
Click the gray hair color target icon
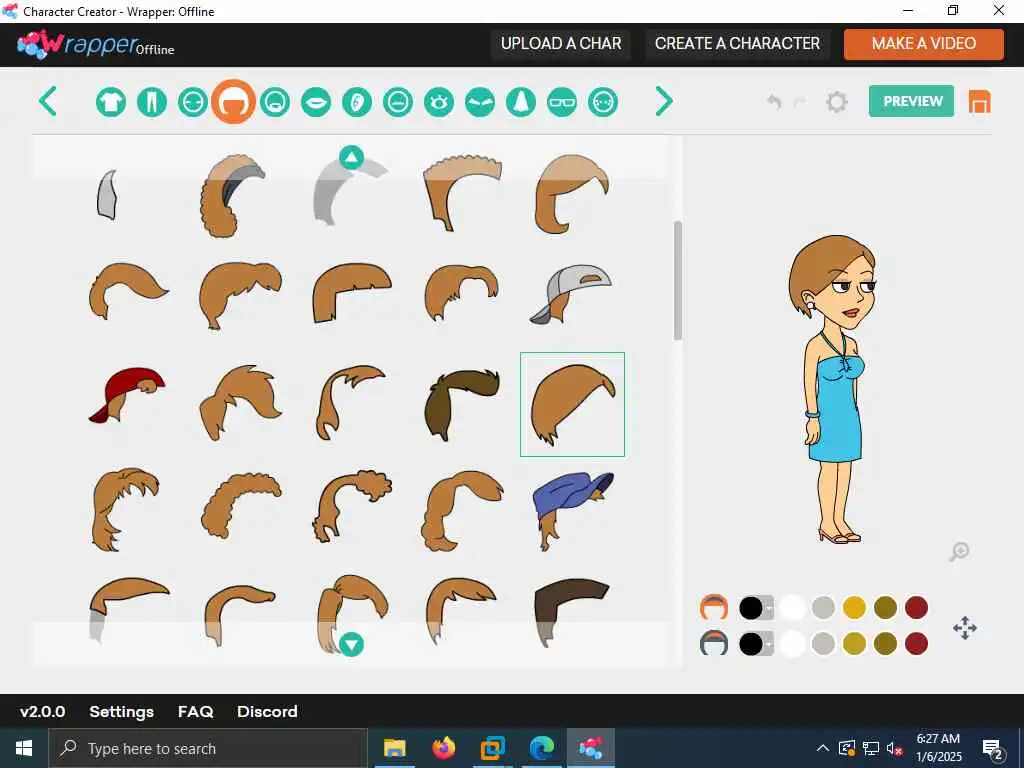click(714, 643)
